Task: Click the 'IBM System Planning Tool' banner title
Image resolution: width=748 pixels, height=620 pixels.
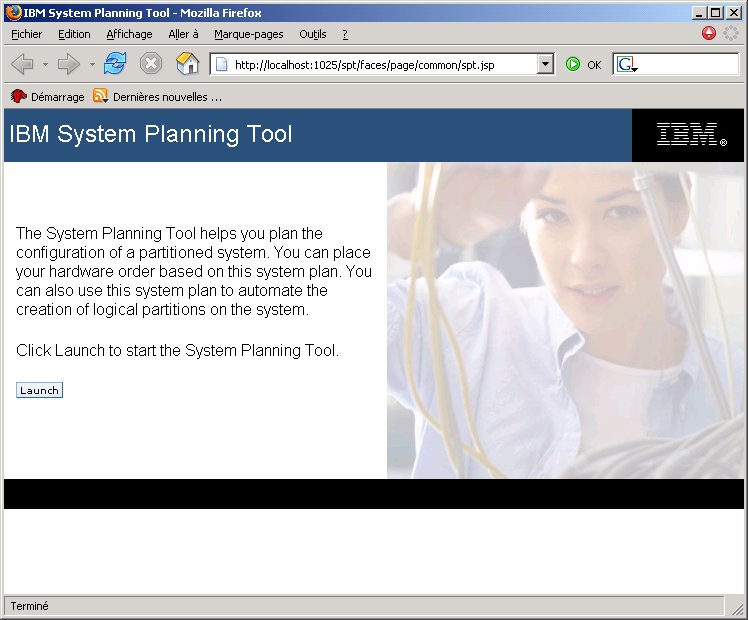Action: pyautogui.click(x=151, y=134)
